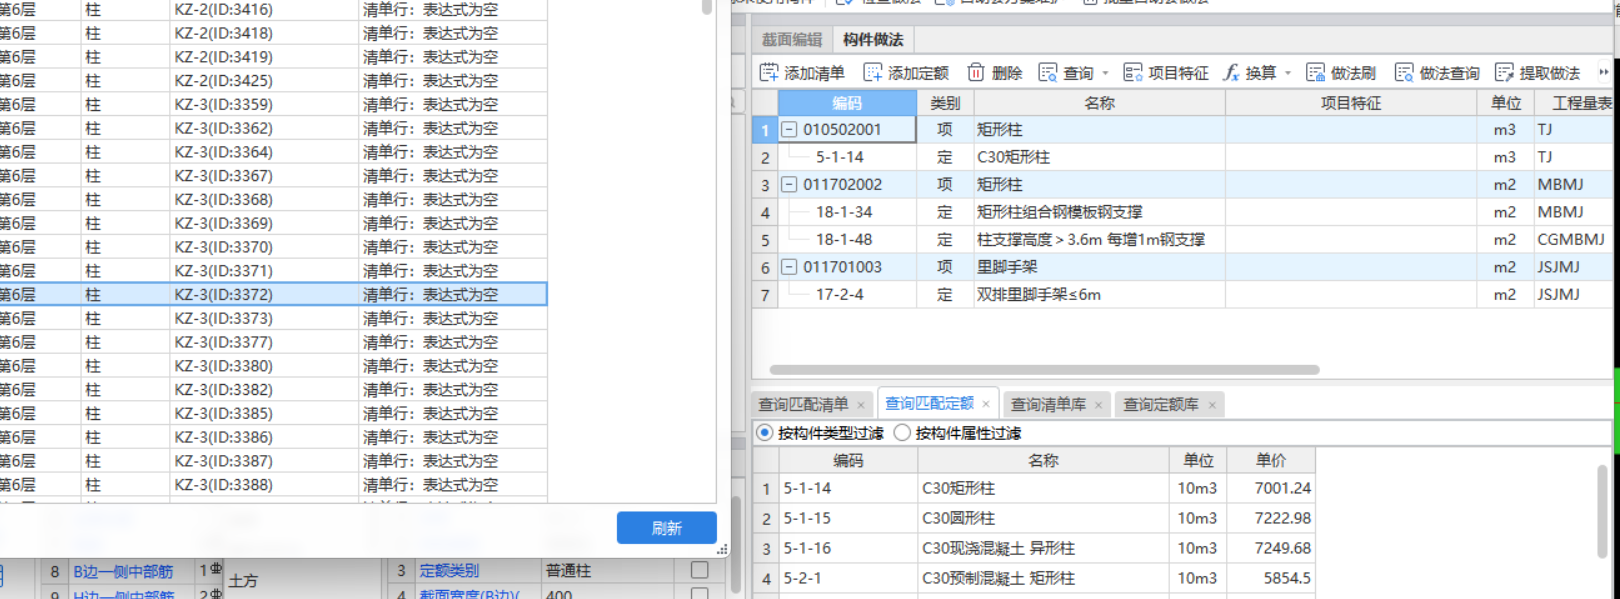
Task: Open the 查询匹配定额 tab
Action: click(x=929, y=403)
